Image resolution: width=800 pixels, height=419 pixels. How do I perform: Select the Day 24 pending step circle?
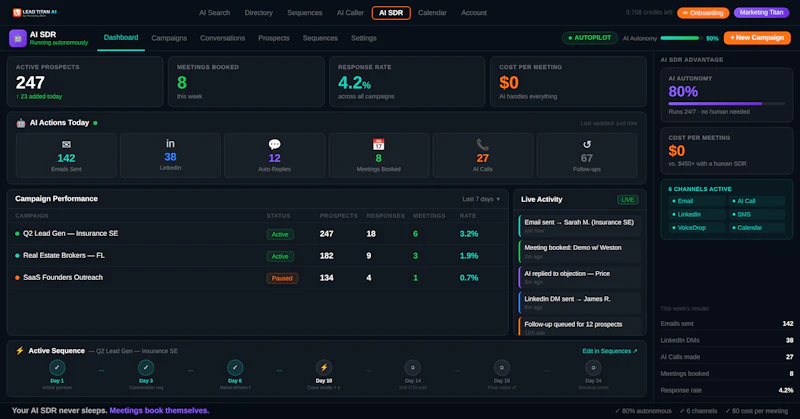coord(593,367)
